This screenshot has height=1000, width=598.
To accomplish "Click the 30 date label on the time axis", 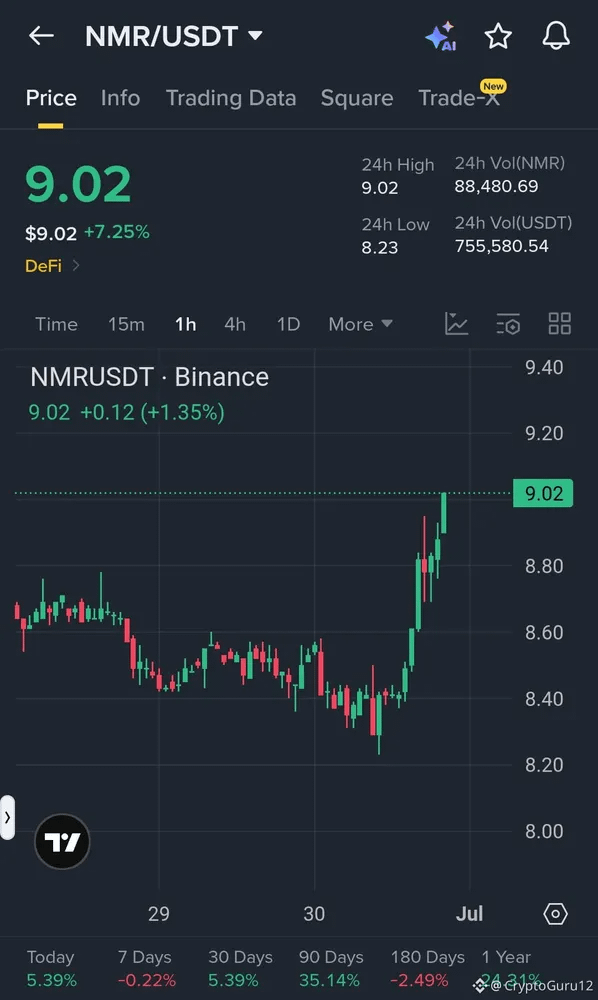I will coord(314,914).
